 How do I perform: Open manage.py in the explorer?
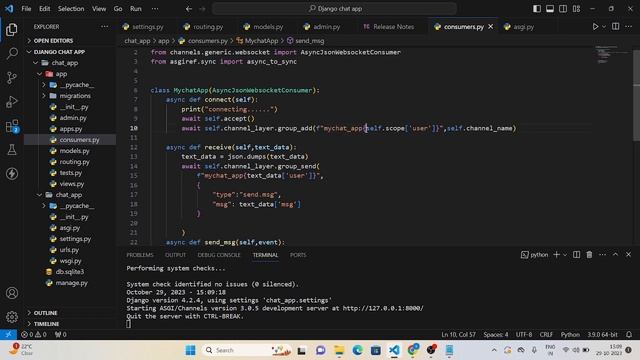point(71,283)
